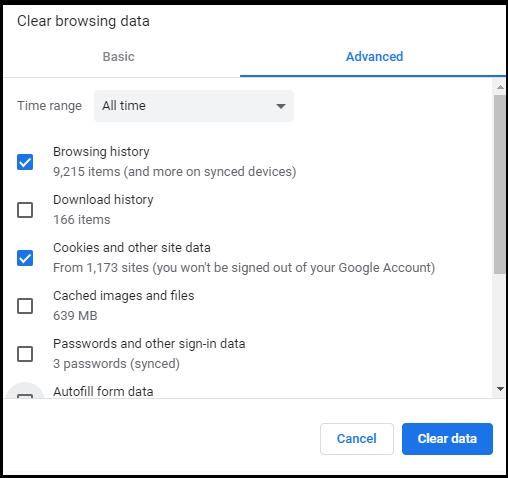Click Cookies and other site data label
Image resolution: width=508 pixels, height=478 pixels.
click(x=132, y=248)
